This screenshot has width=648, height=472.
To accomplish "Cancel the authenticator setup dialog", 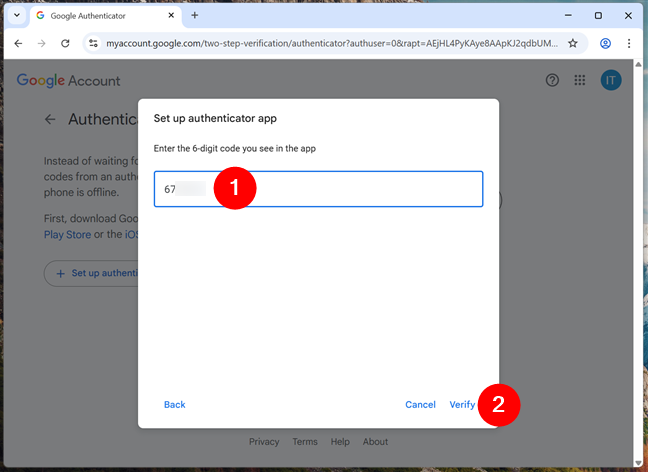I will pyautogui.click(x=420, y=405).
